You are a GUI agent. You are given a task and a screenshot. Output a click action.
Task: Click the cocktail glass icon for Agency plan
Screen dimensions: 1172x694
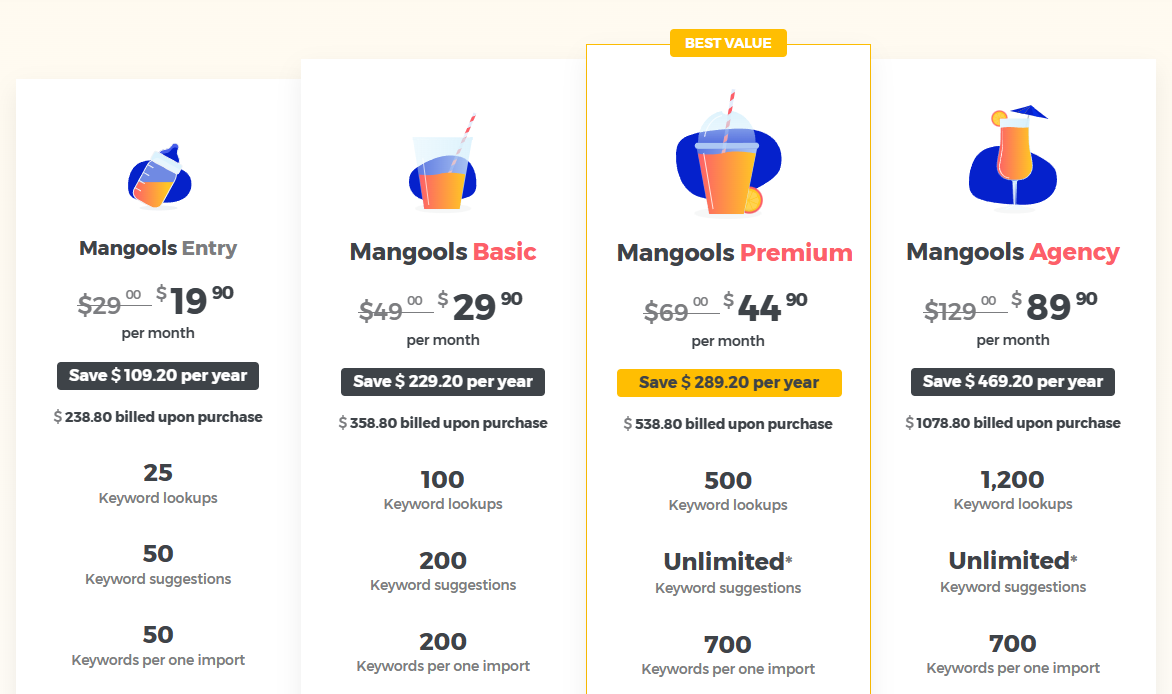[x=1013, y=158]
